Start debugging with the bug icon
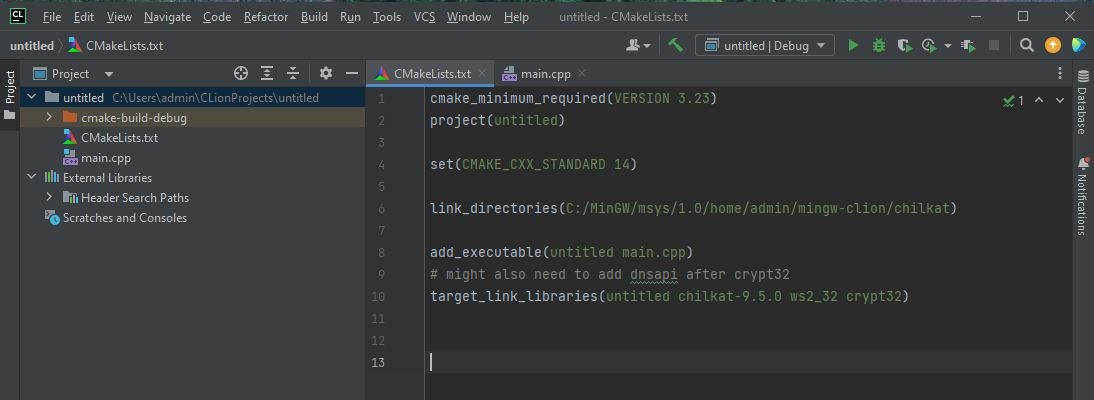The height and width of the screenshot is (400, 1094). (879, 45)
